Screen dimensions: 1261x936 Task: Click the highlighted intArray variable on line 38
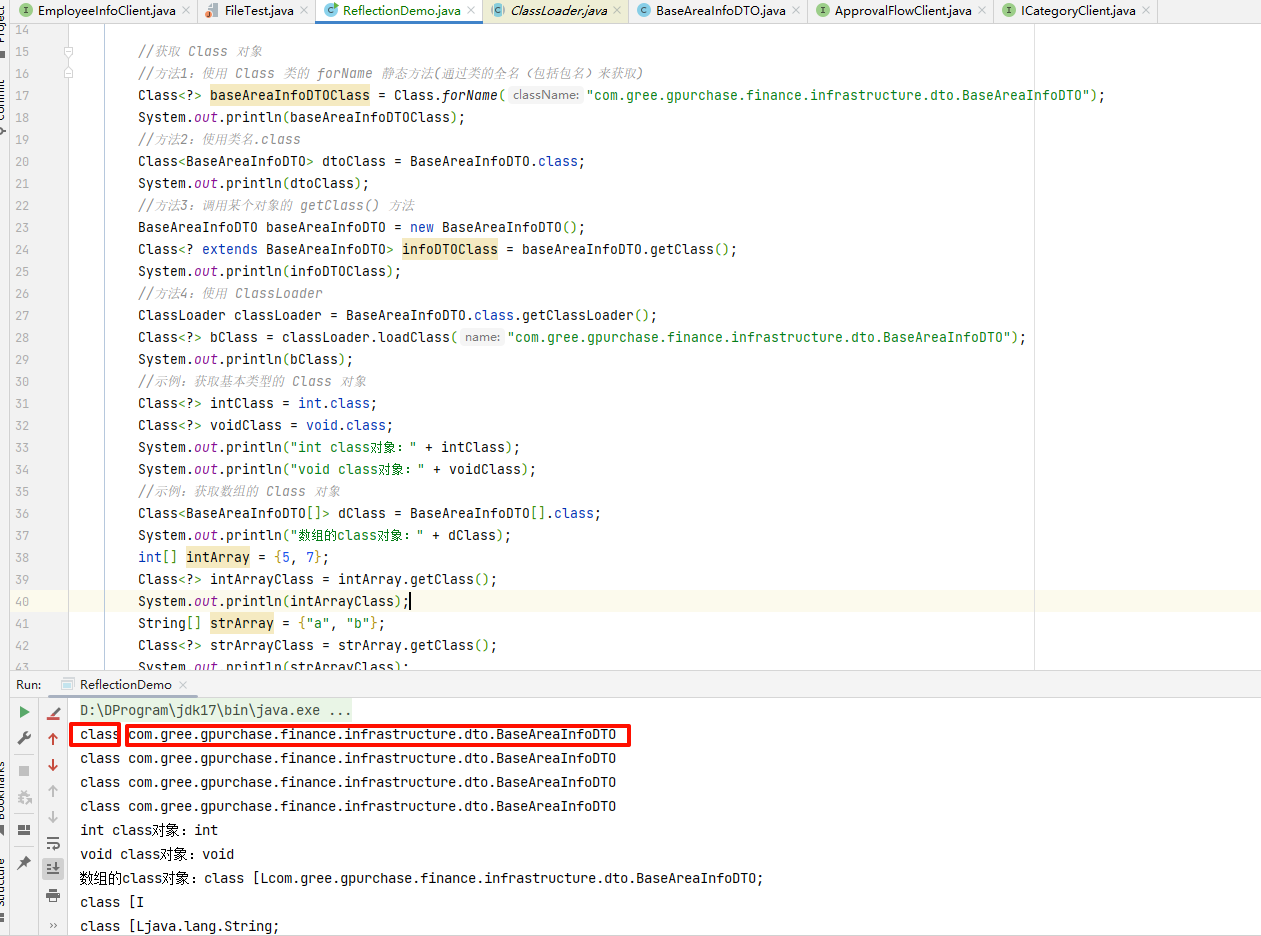coord(218,557)
